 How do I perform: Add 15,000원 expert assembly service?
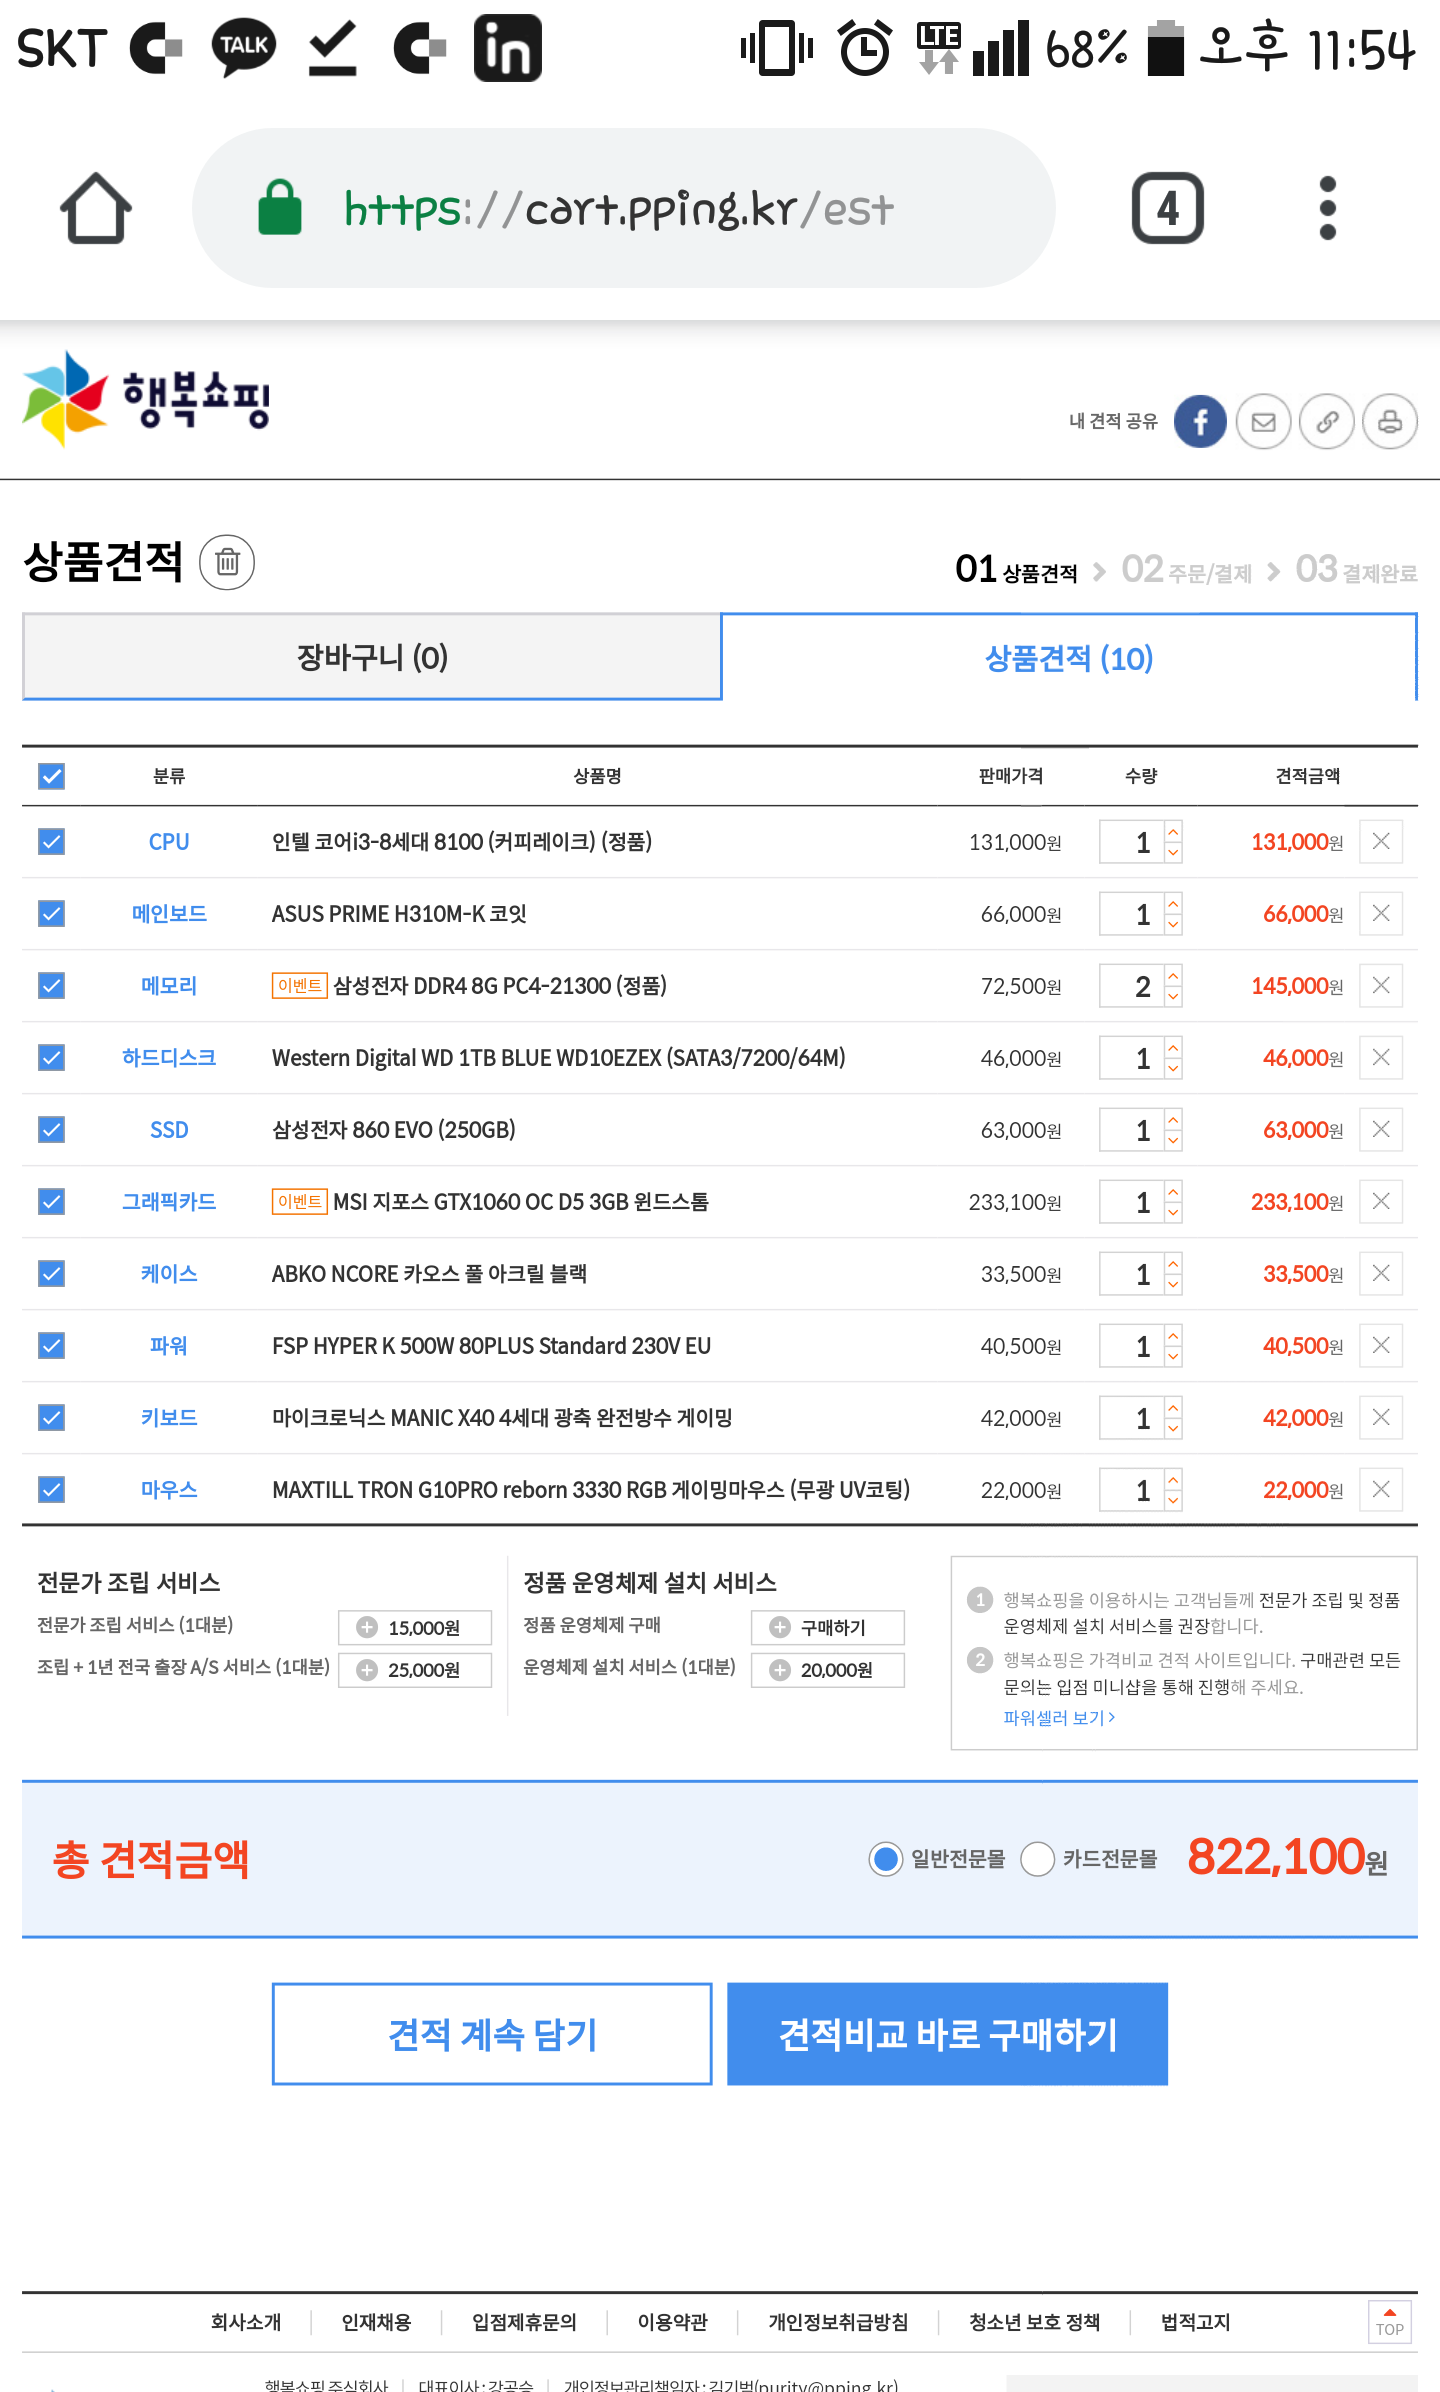click(x=415, y=1627)
